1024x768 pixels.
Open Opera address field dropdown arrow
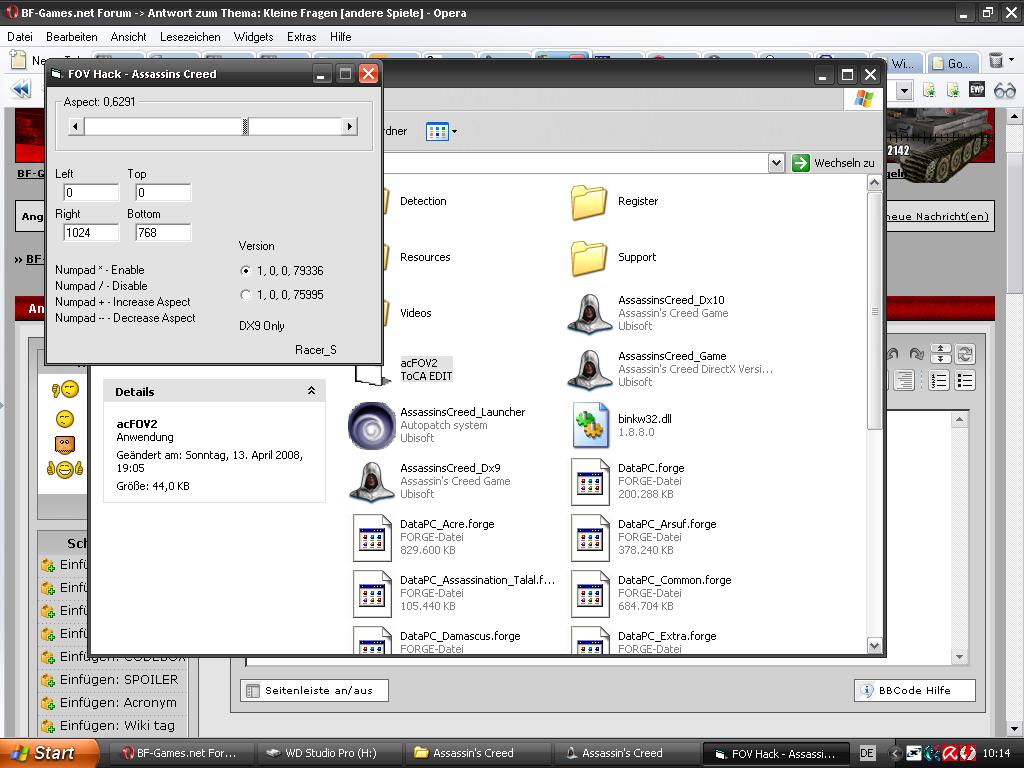pos(904,90)
